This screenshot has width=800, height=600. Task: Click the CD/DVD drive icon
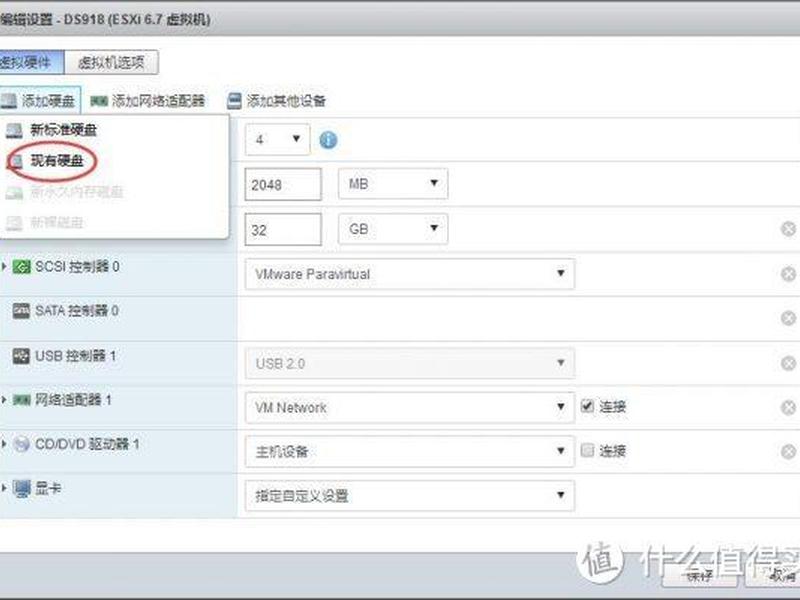click(x=21, y=444)
